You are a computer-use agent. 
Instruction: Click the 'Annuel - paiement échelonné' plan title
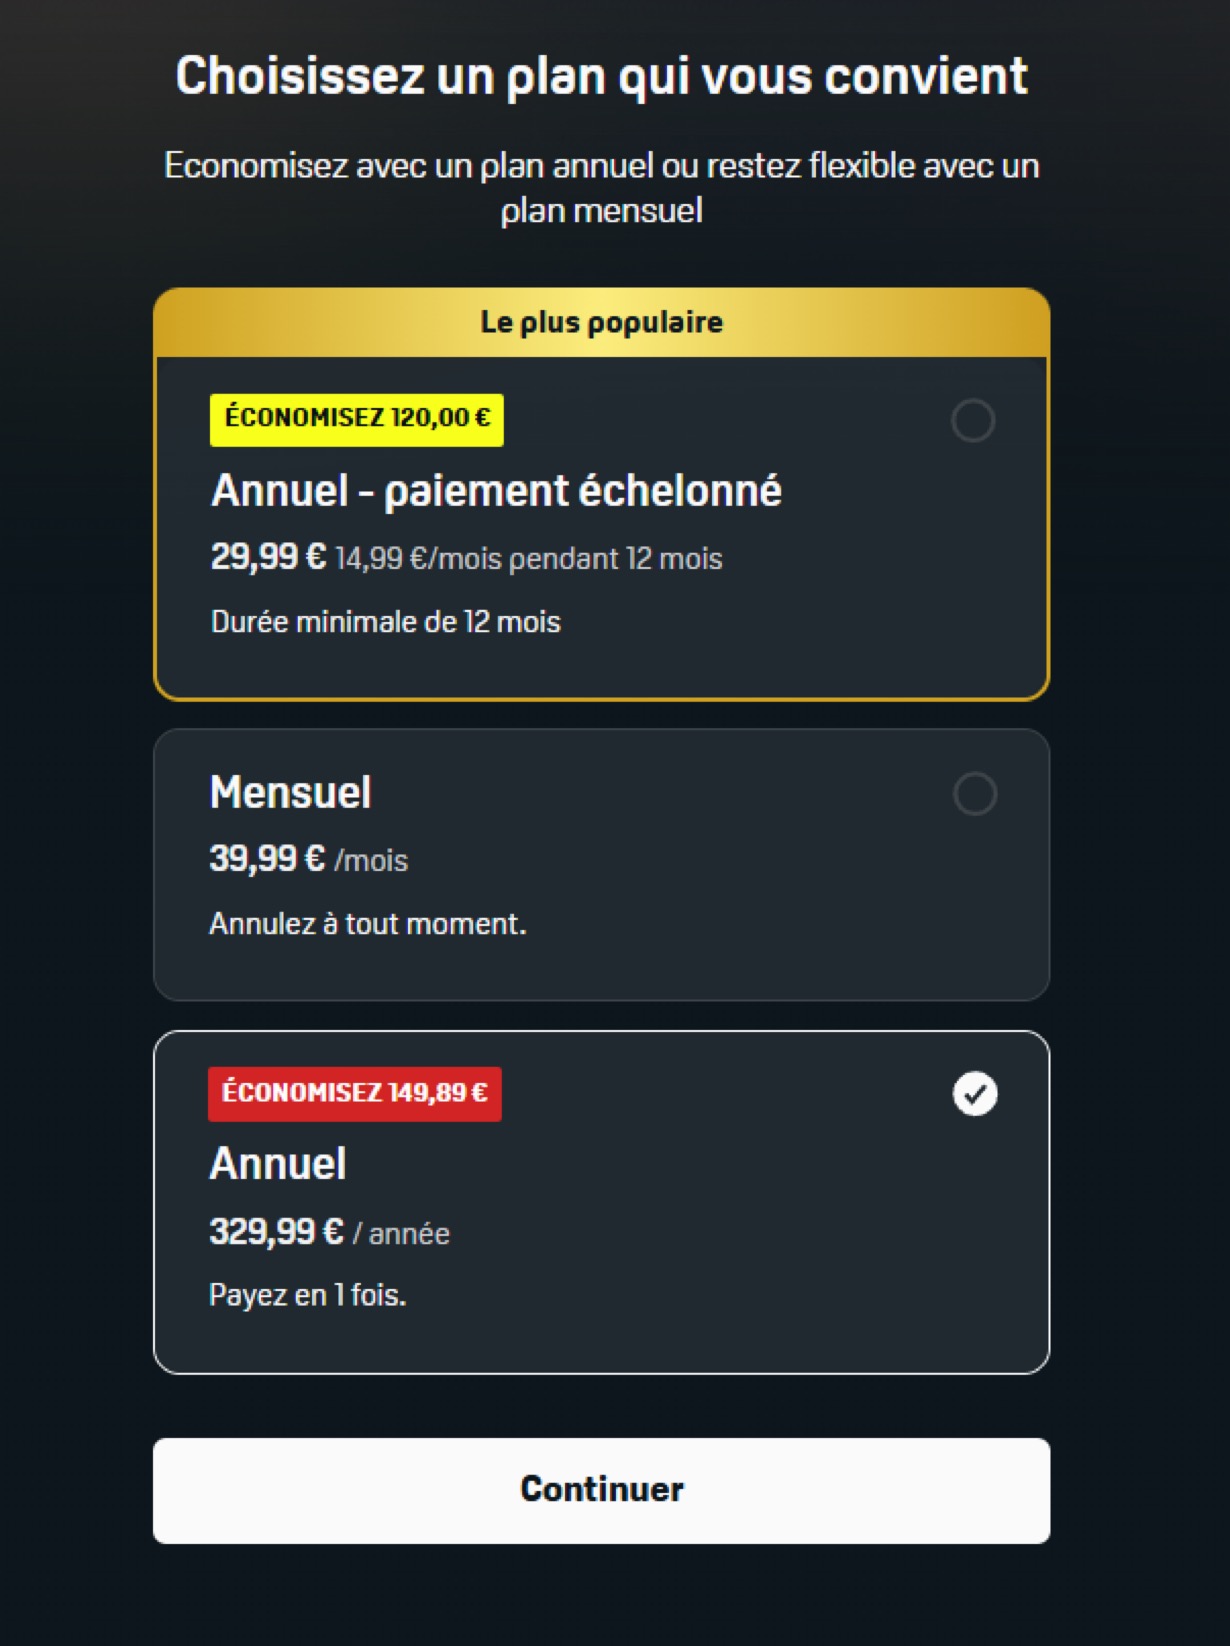[x=496, y=491]
